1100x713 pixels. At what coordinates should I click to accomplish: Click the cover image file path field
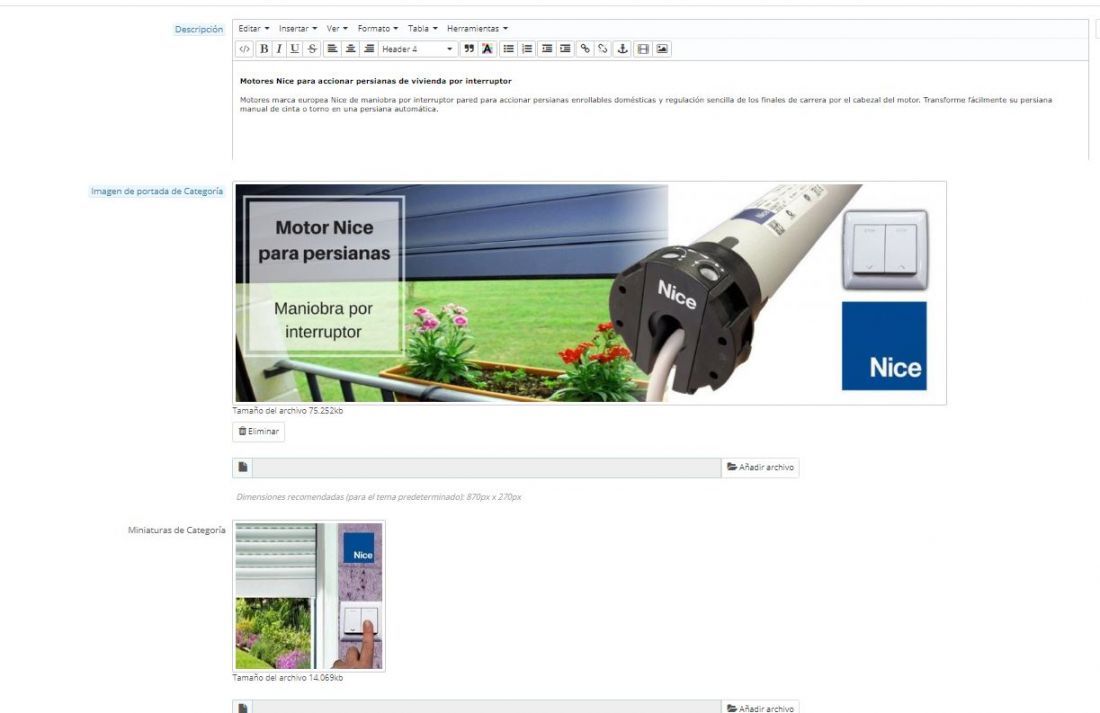point(486,468)
